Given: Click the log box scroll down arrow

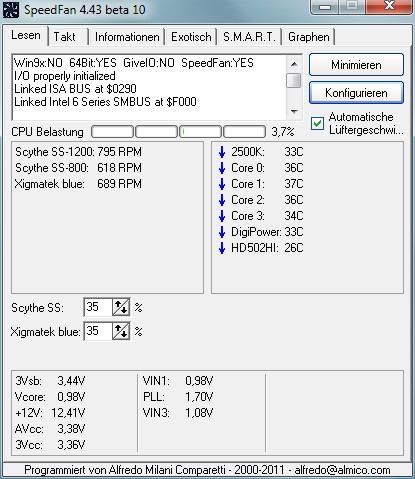Looking at the screenshot, I should pyautogui.click(x=294, y=112).
